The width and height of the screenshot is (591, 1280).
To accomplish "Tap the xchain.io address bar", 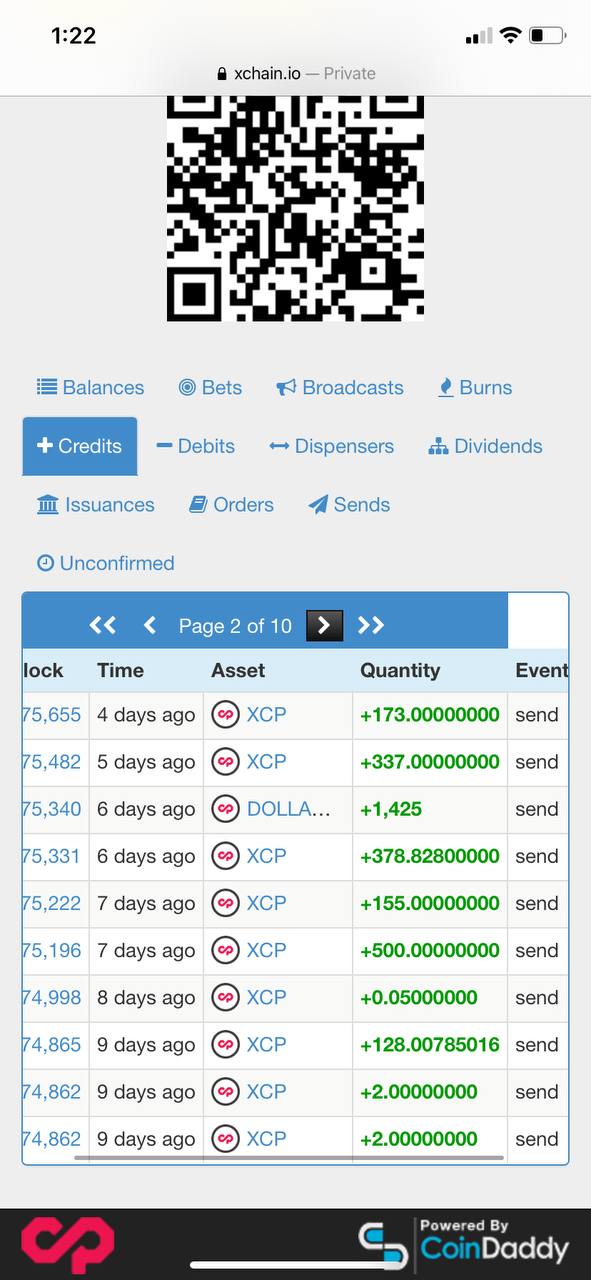I will [x=295, y=73].
